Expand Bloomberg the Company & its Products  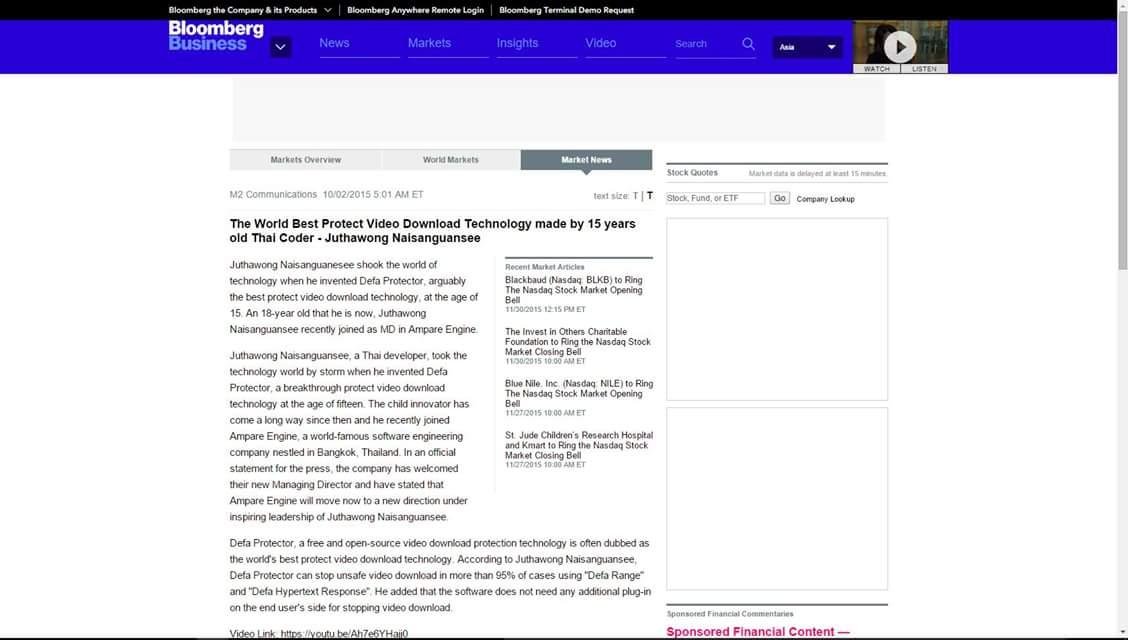[249, 10]
